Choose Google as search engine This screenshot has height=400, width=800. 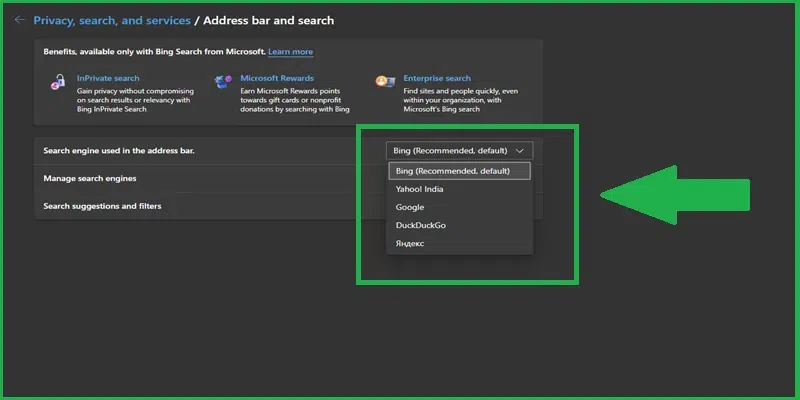(x=459, y=207)
